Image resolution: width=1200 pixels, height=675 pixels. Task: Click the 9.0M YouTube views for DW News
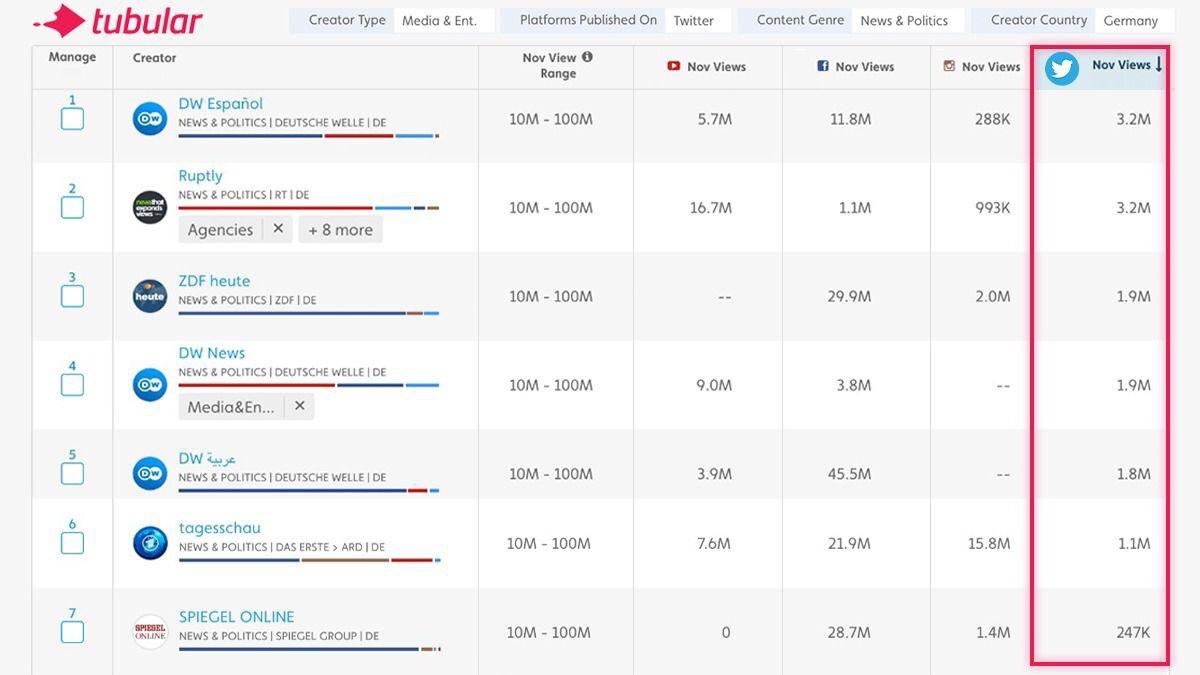(714, 386)
